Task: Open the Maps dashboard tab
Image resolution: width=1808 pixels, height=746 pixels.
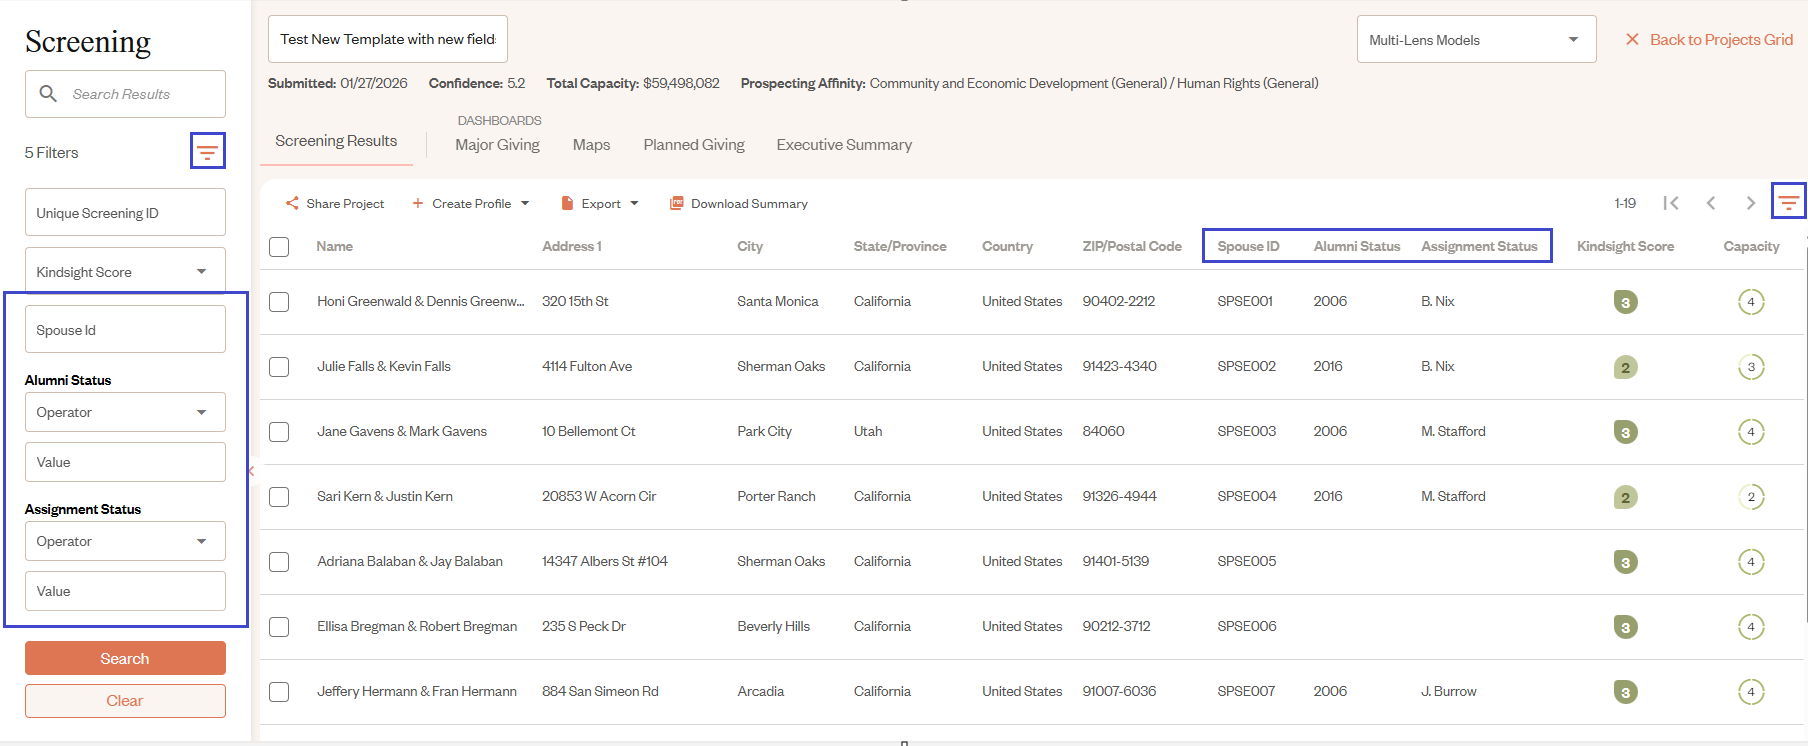Action: [591, 145]
